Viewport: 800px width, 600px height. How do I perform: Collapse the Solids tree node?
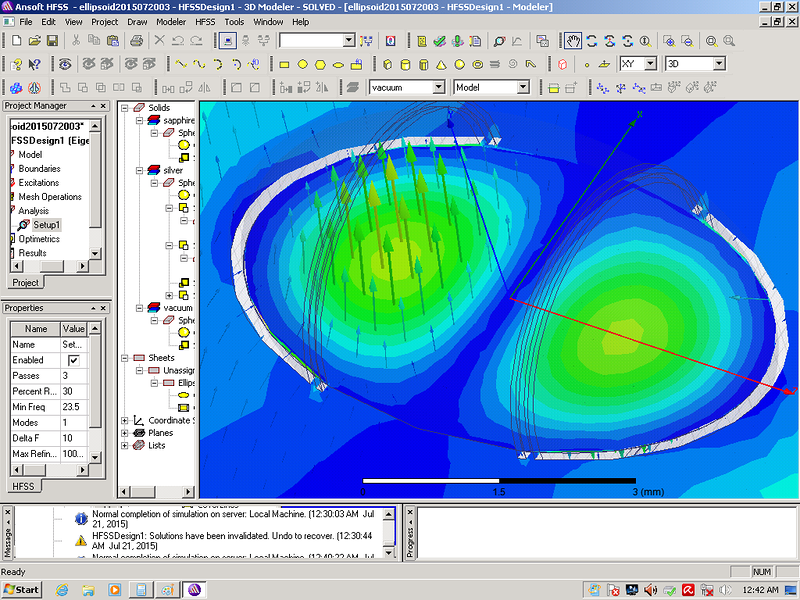(x=124, y=107)
